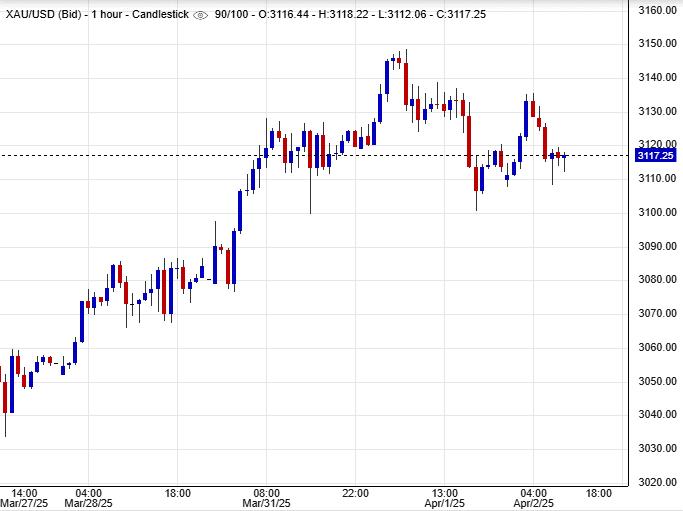The width and height of the screenshot is (683, 511).
Task: Select the close value C:3117.25
Action: pyautogui.click(x=469, y=15)
